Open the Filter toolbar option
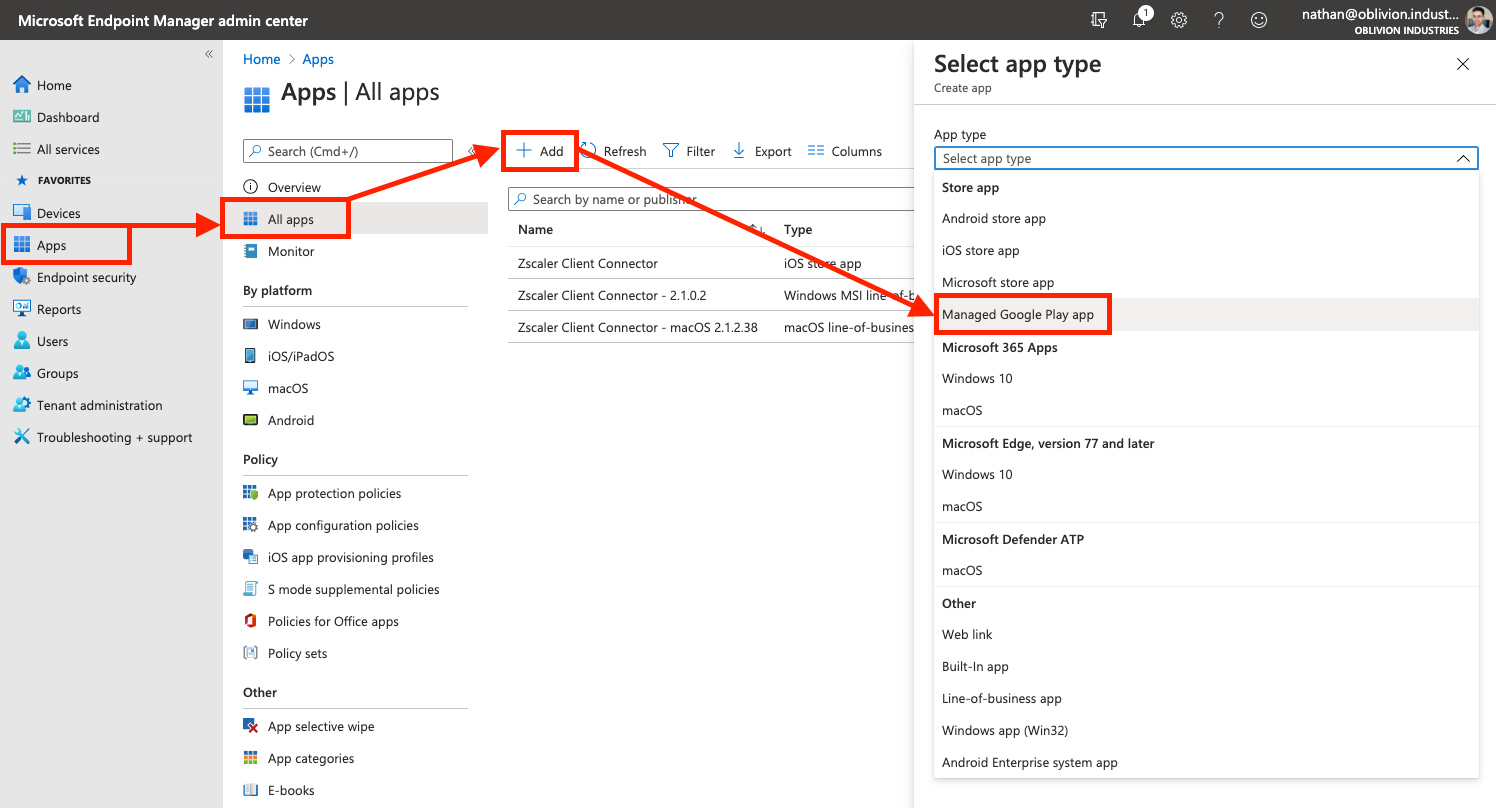Viewport: 1496px width, 808px height. click(689, 151)
